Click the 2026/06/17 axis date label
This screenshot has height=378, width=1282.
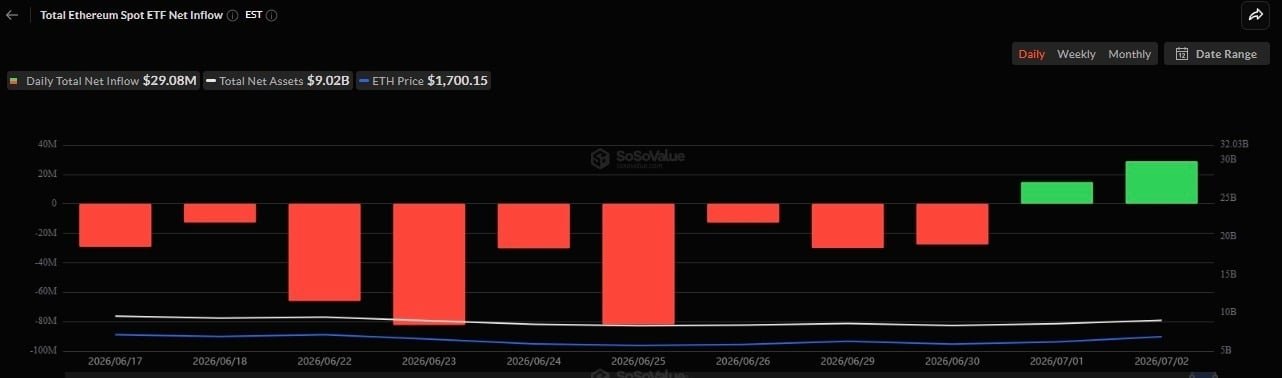pos(115,360)
